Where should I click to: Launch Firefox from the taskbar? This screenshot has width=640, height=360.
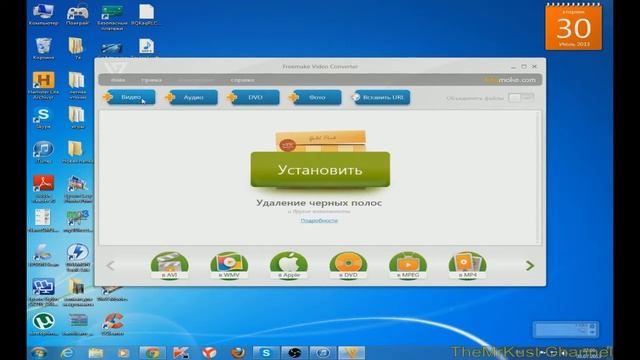238,352
